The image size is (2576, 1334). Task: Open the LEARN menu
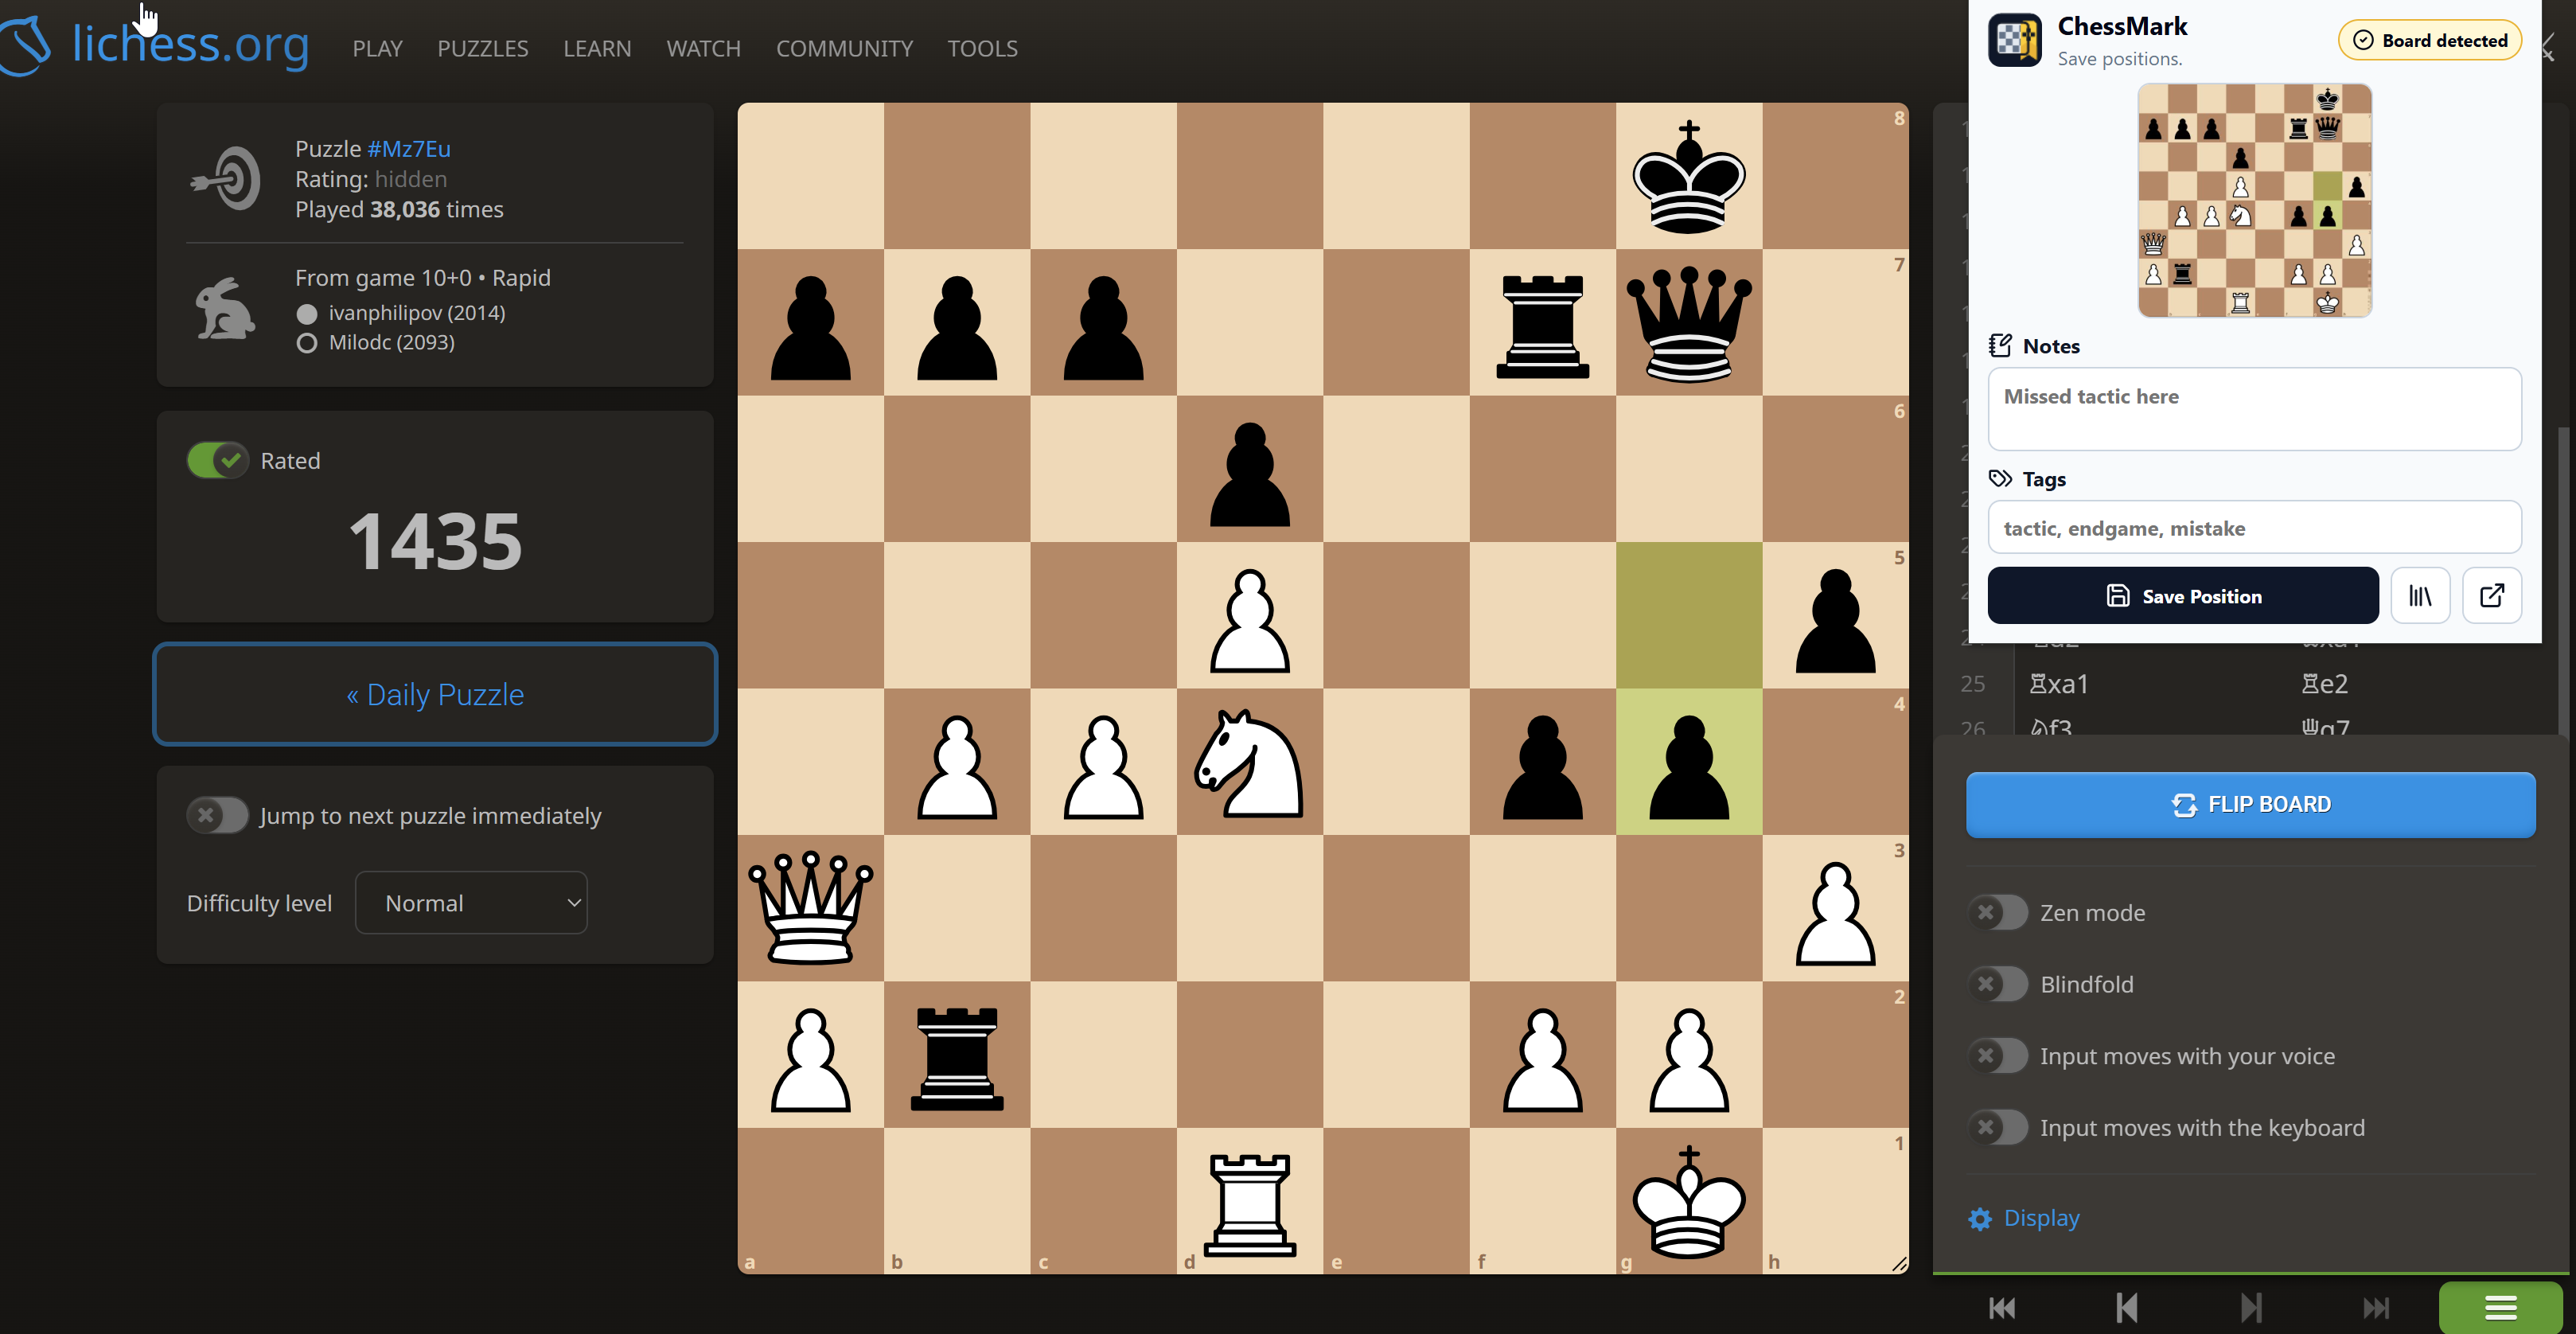click(597, 48)
